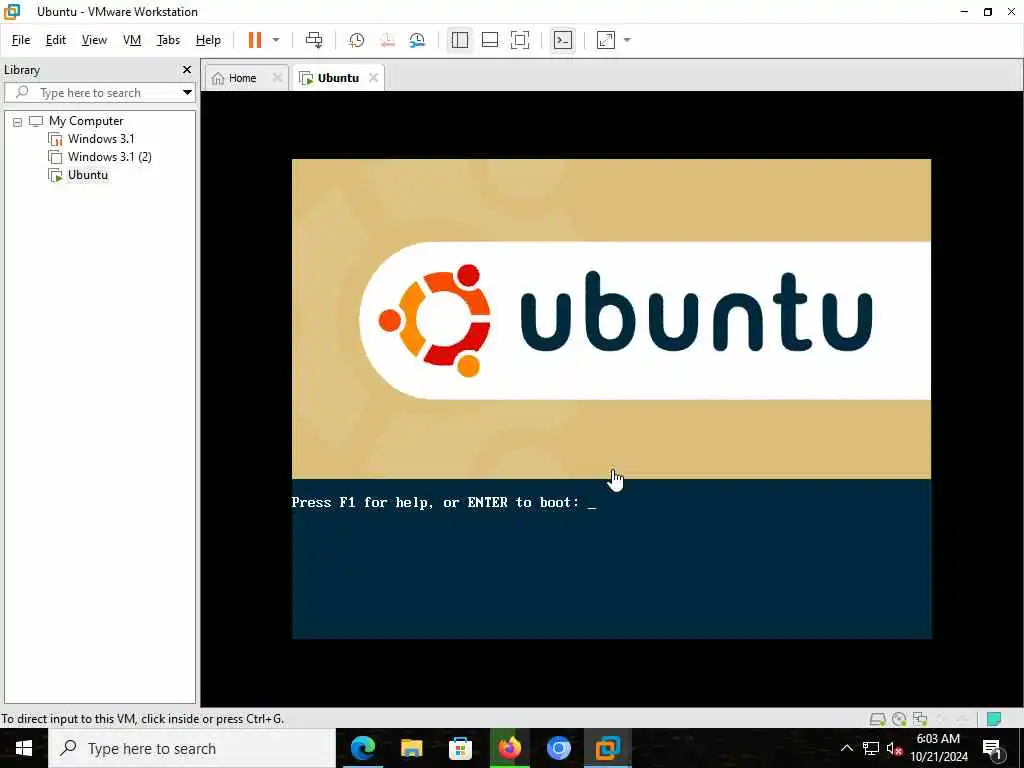1024x768 pixels.
Task: Click the message log status icon
Action: coord(994,719)
